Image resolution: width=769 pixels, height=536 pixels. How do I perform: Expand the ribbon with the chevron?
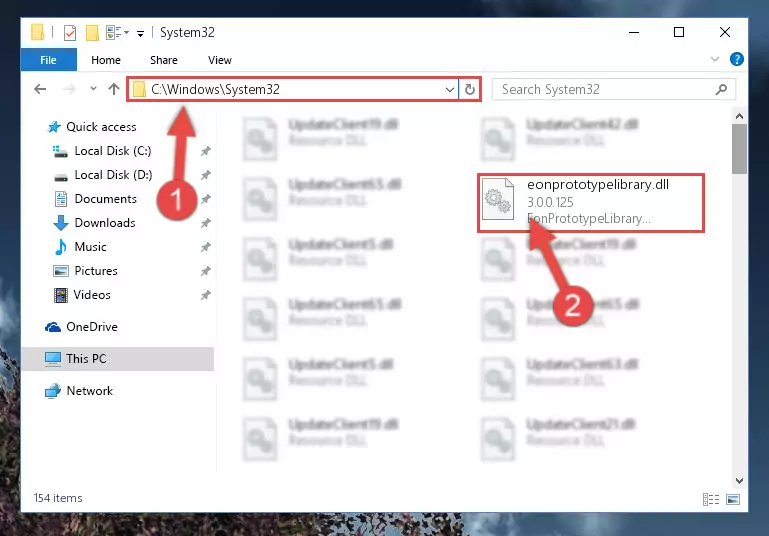715,59
